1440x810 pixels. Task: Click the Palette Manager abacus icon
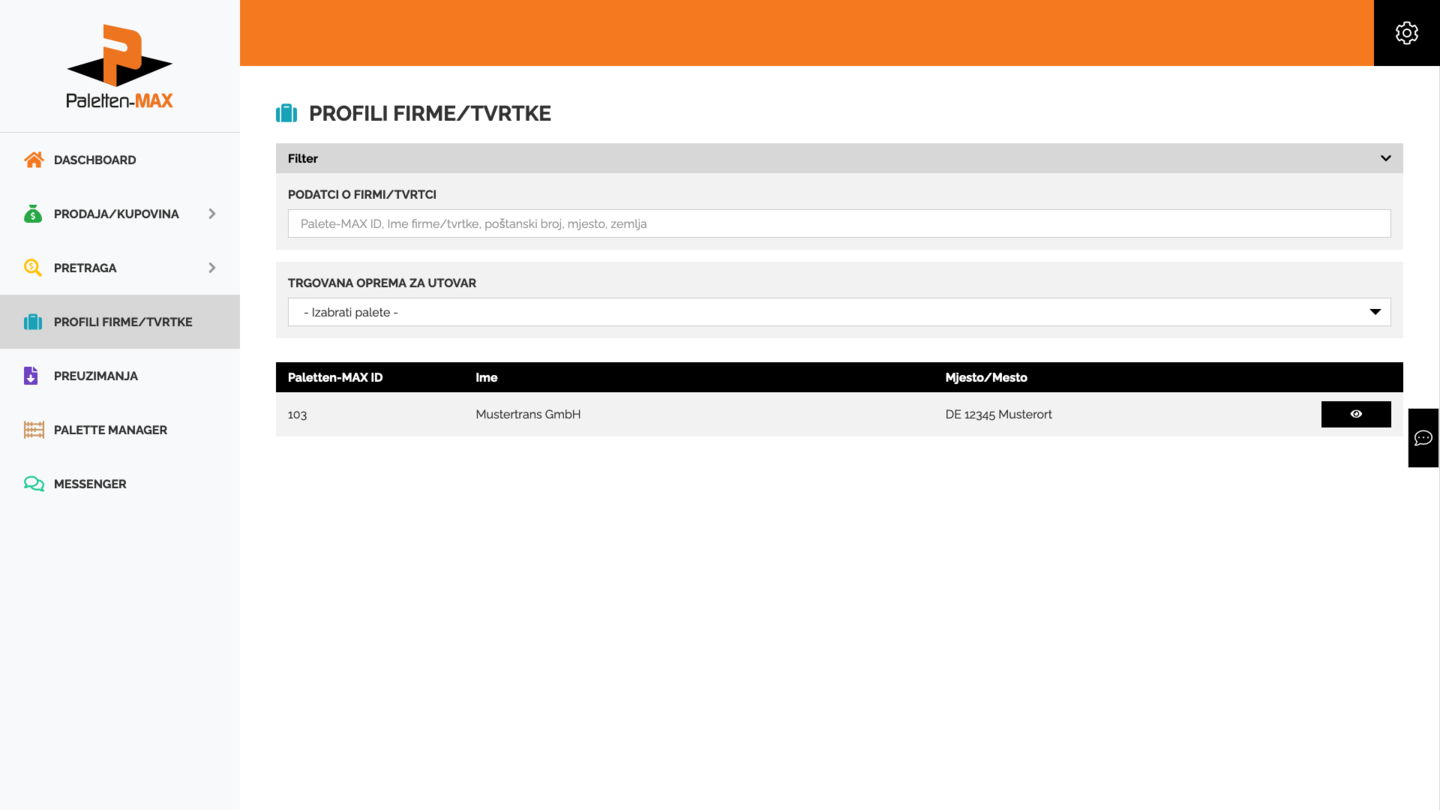tap(34, 430)
